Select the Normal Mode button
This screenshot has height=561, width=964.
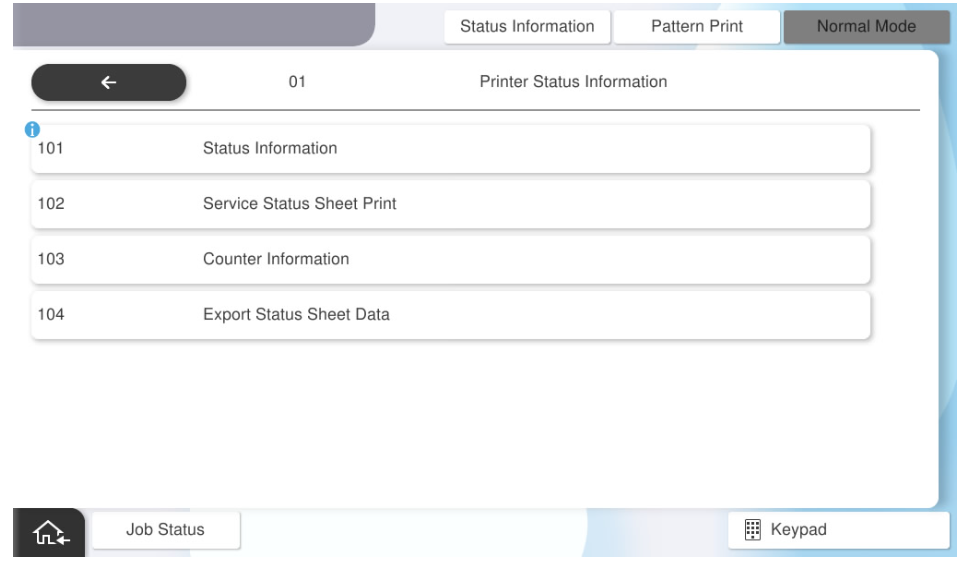coord(866,26)
